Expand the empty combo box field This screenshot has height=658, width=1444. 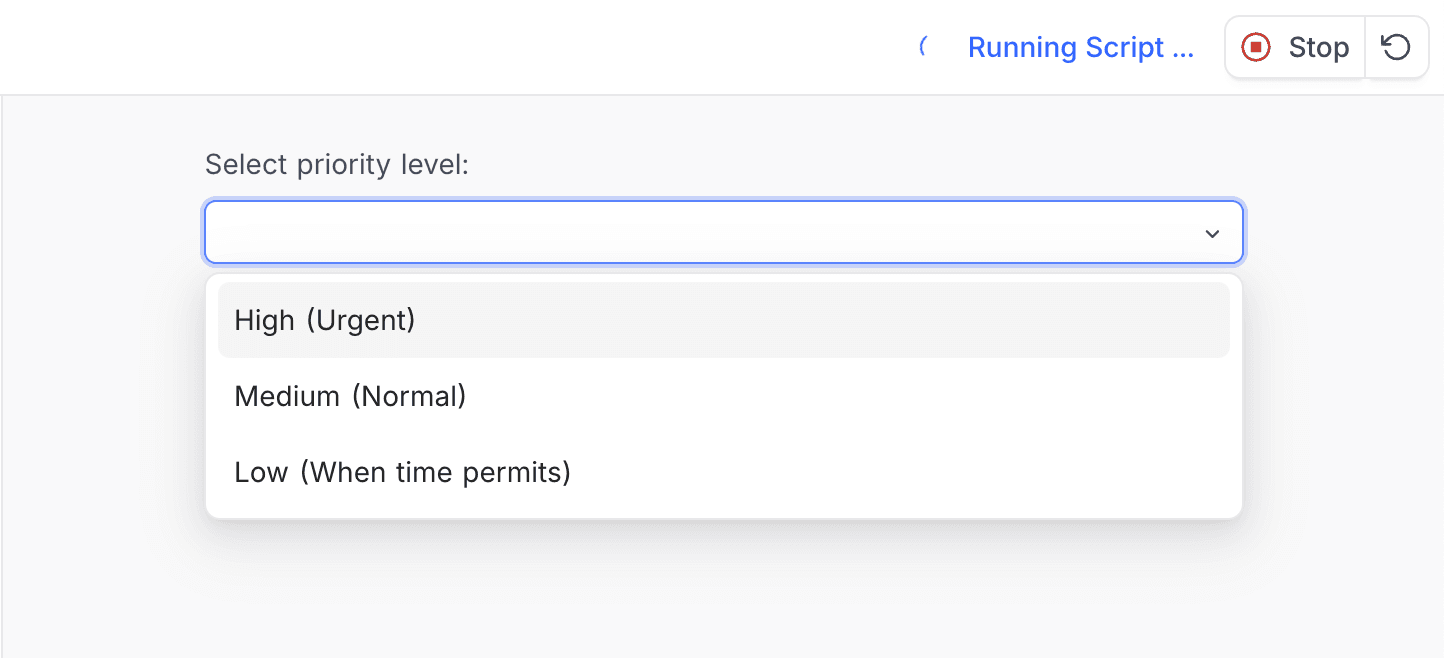pyautogui.click(x=722, y=233)
